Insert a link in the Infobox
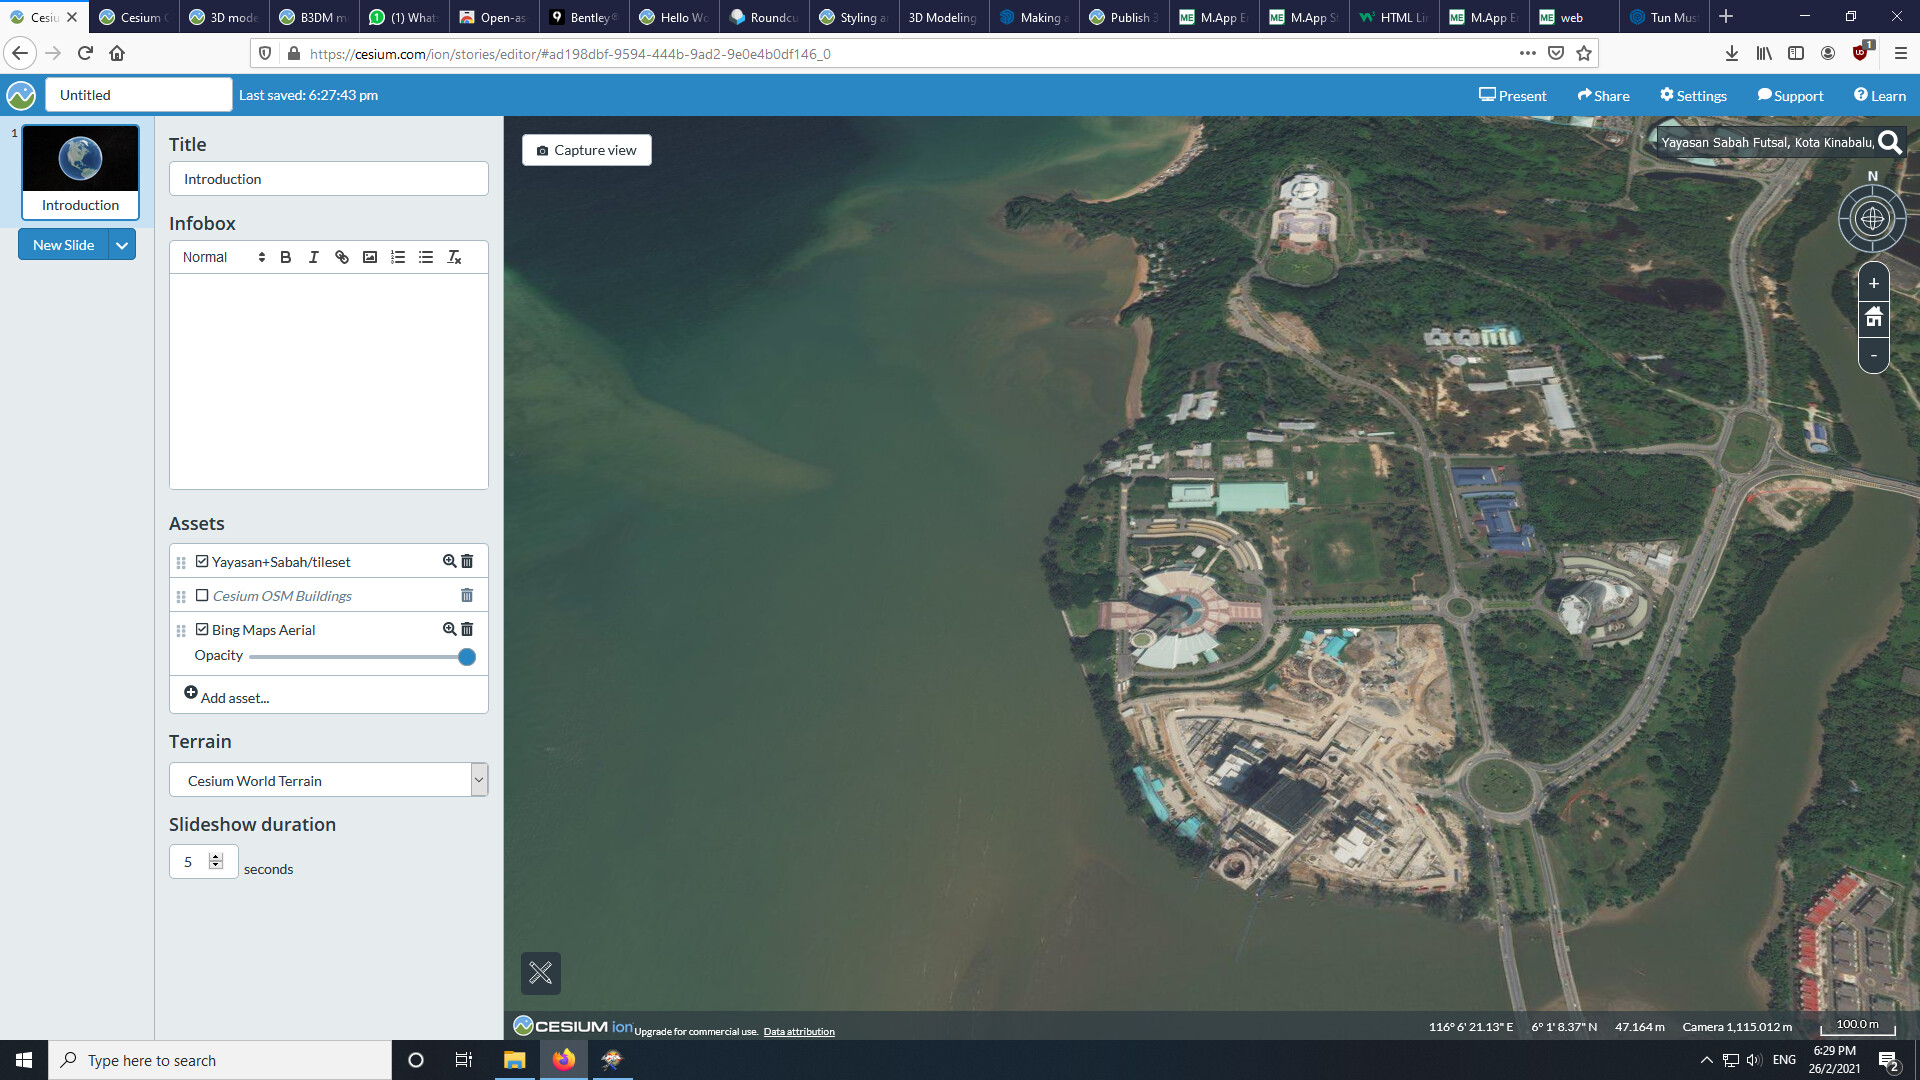This screenshot has width=1920, height=1080. point(342,258)
